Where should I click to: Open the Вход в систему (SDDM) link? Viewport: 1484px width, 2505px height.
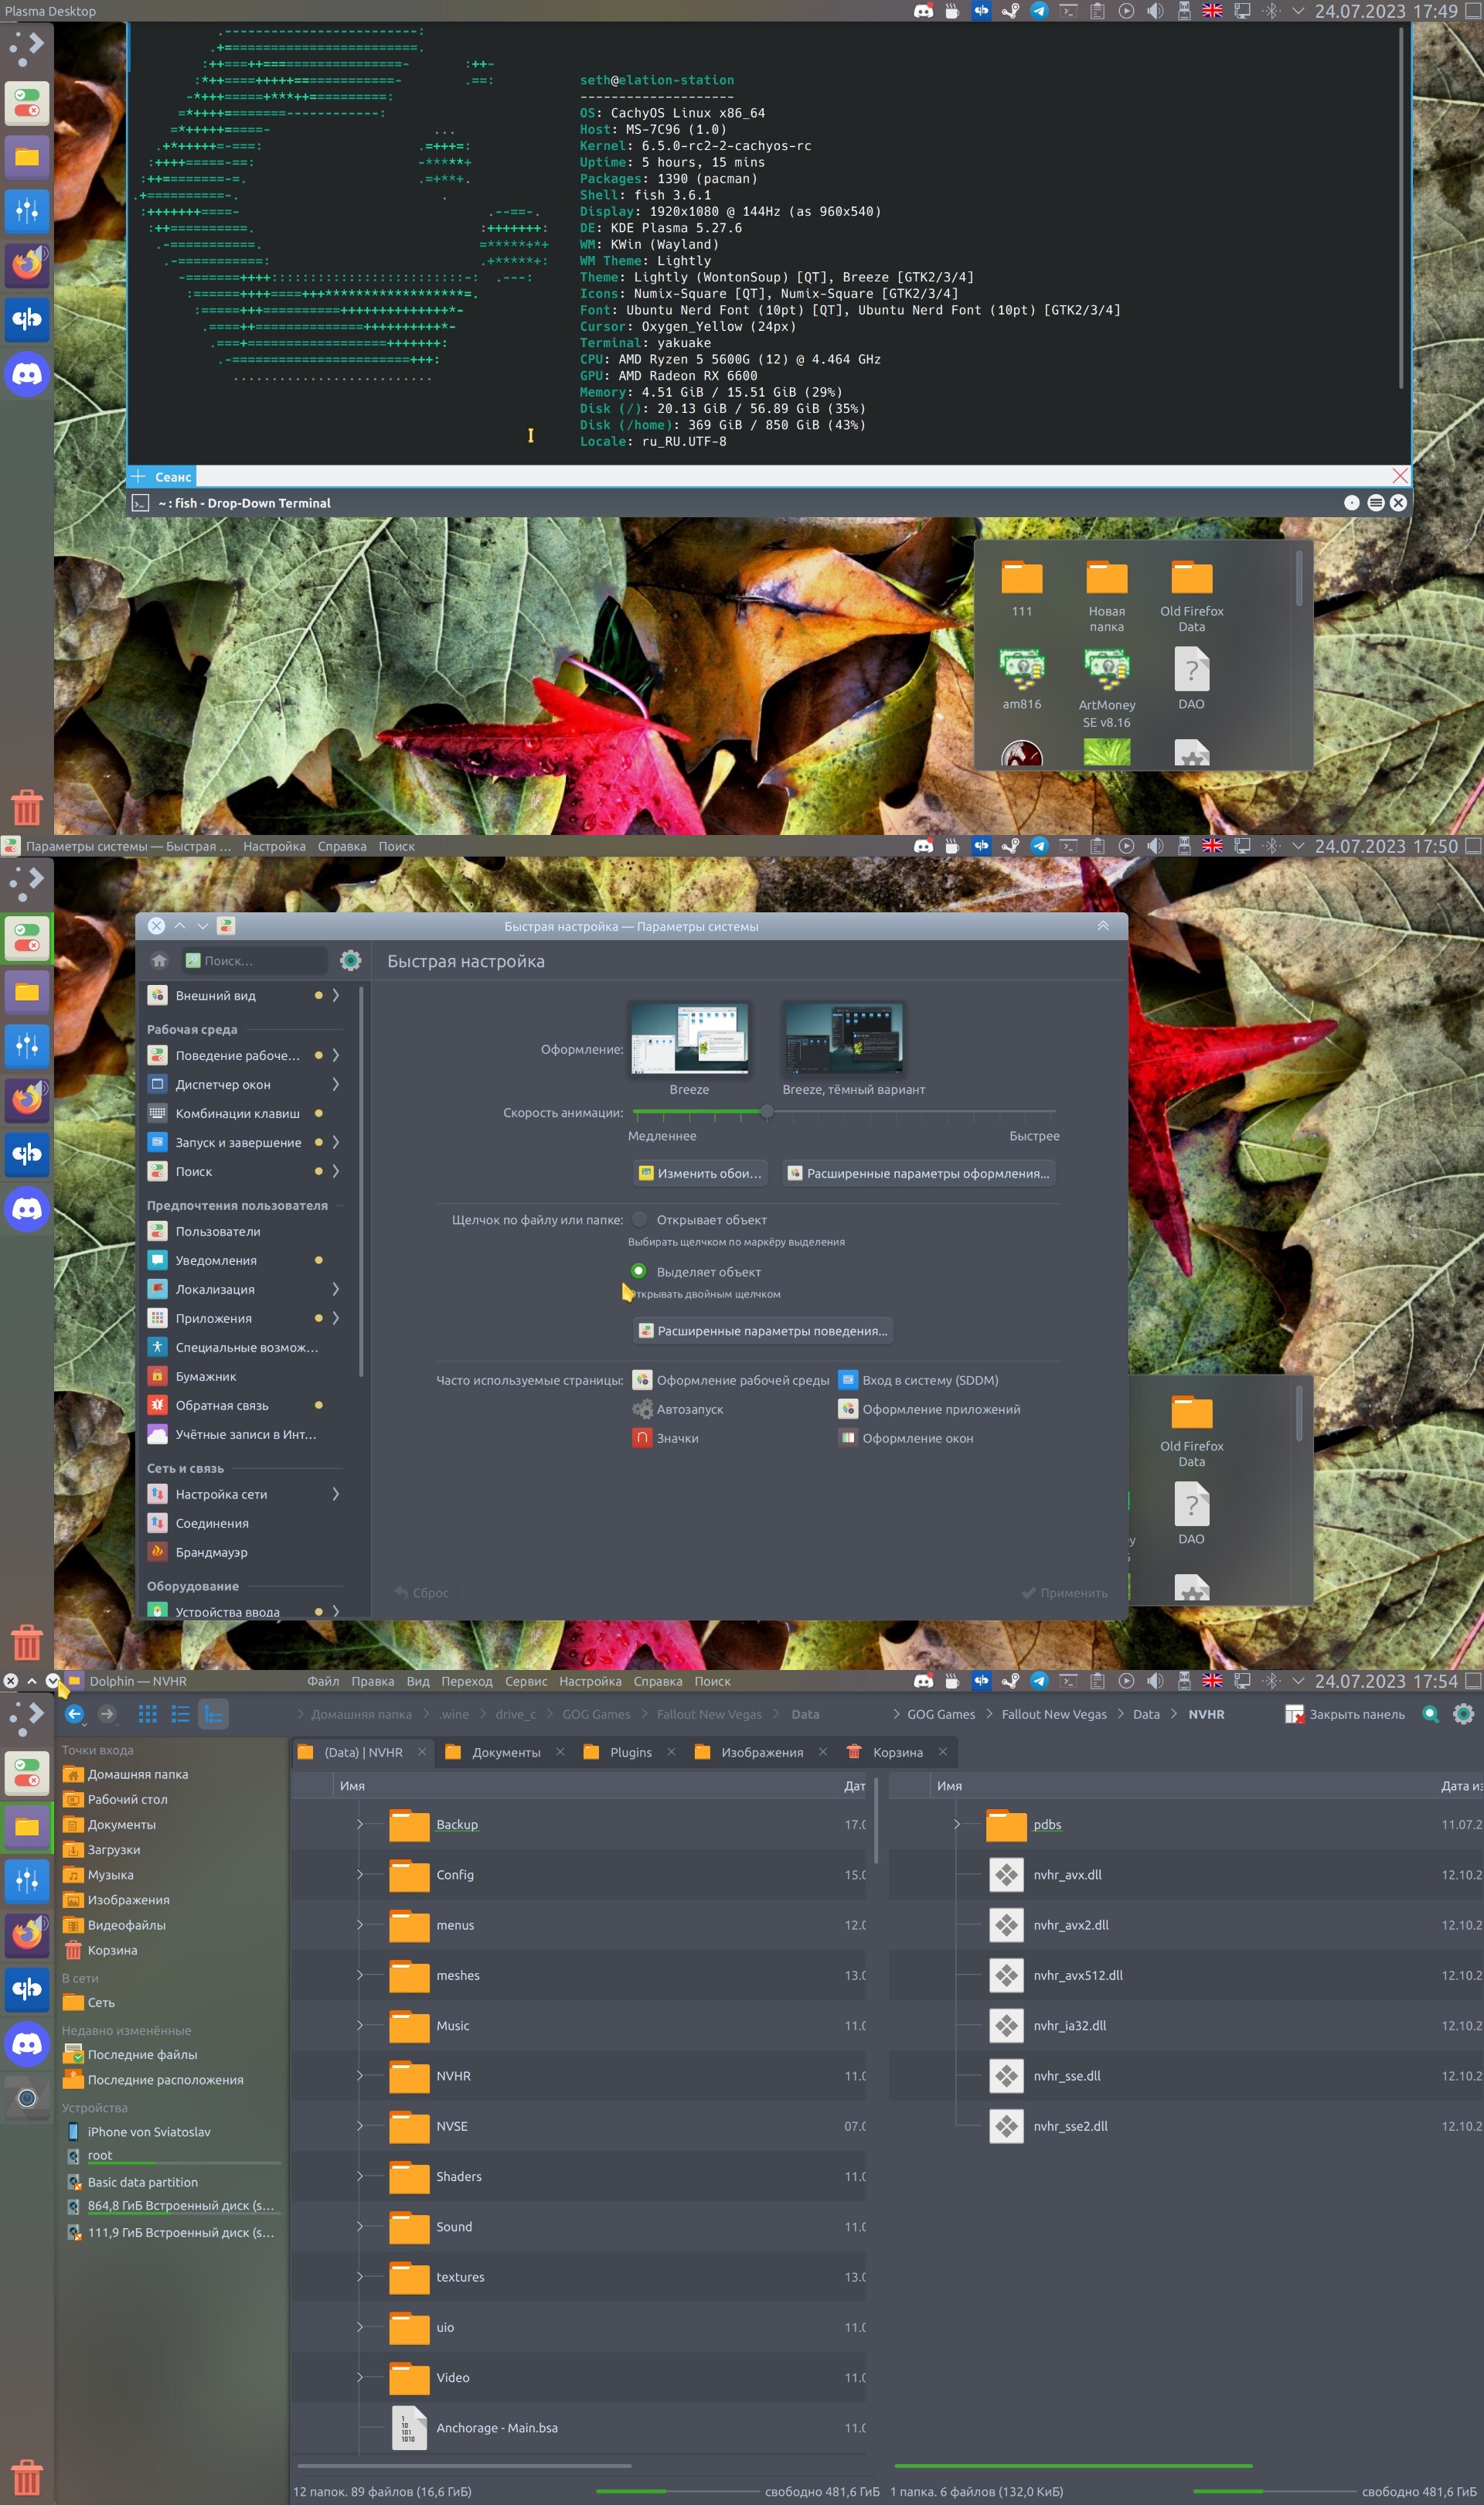[919, 1380]
